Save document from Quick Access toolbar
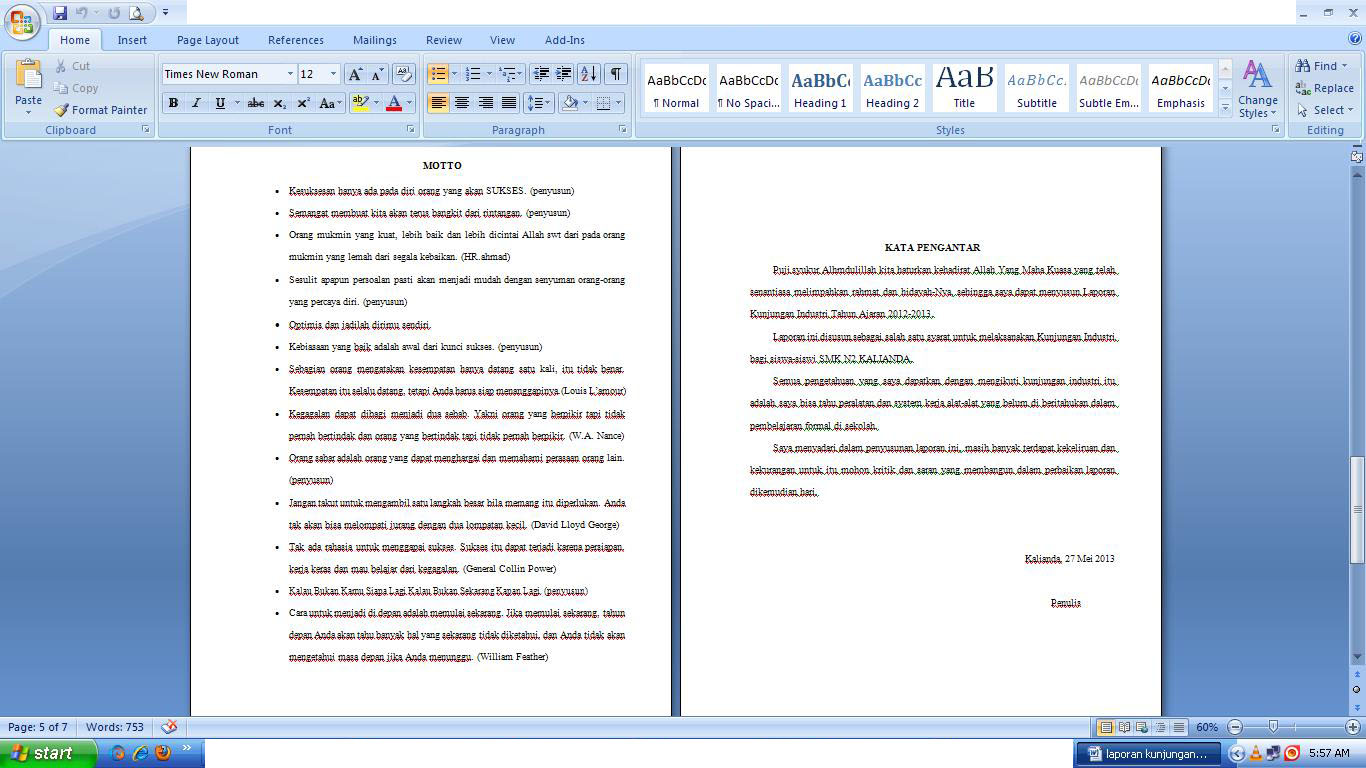Image resolution: width=1366 pixels, height=768 pixels. pyautogui.click(x=60, y=13)
